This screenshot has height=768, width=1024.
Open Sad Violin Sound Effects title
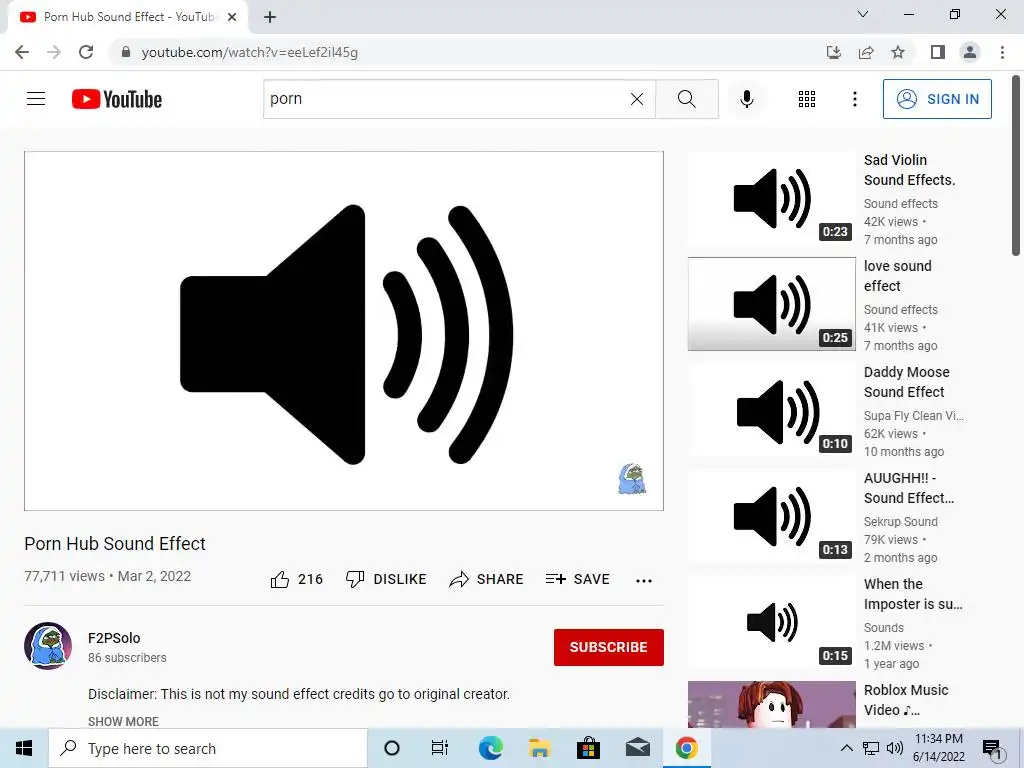coord(910,170)
